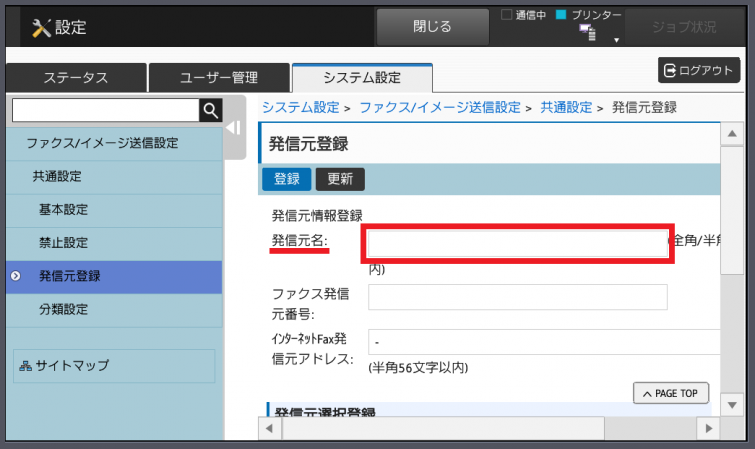Viewport: 755px width, 449px height.
Task: Click the 通信中 indicator box
Action: point(506,14)
